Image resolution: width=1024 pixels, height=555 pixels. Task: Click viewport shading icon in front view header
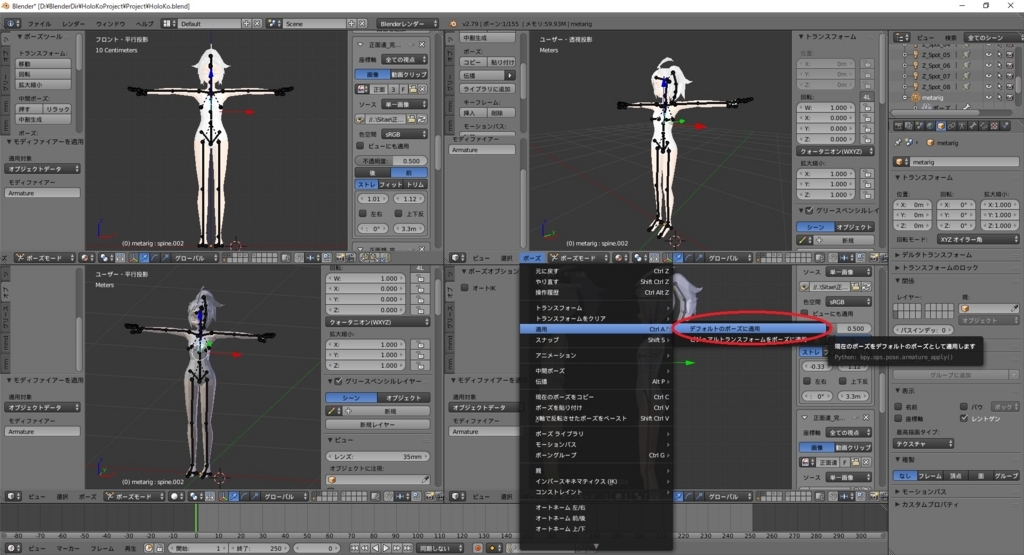point(87,258)
